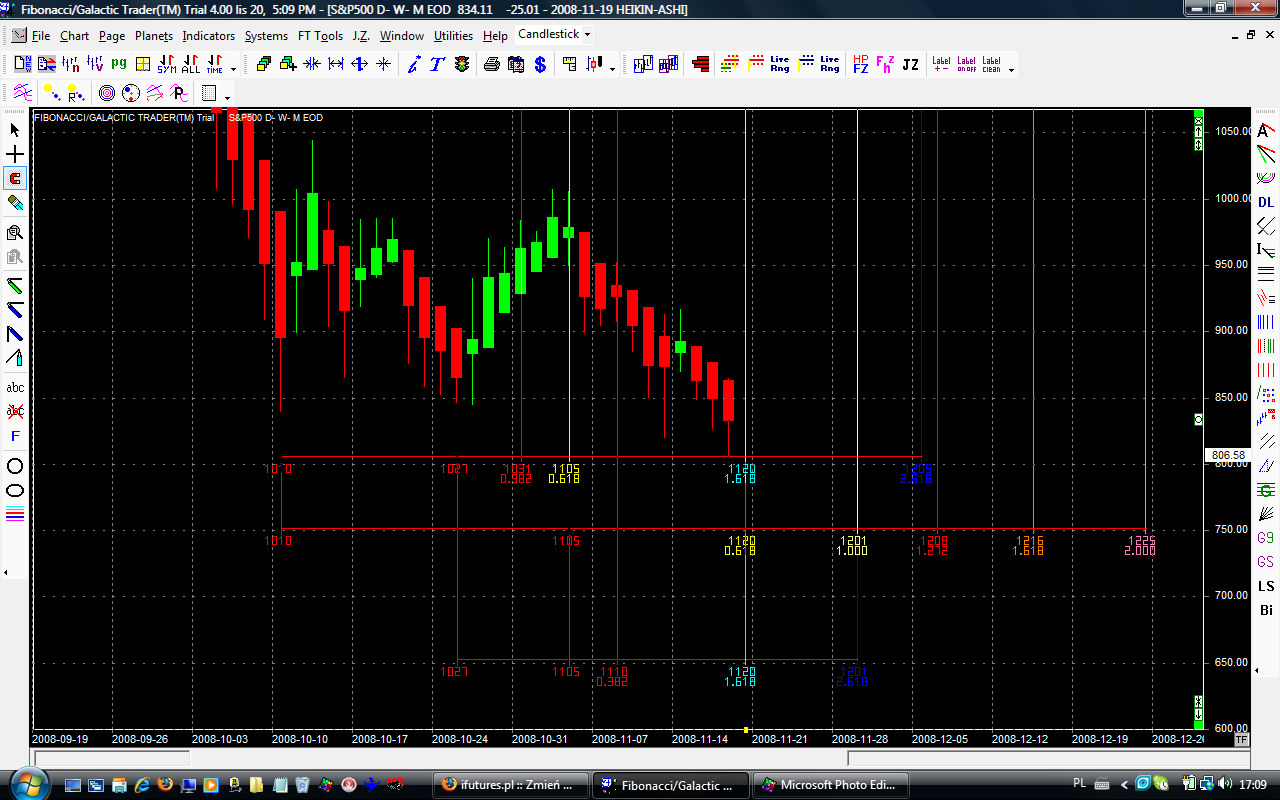Click the JZ toolbar icon

[910, 65]
